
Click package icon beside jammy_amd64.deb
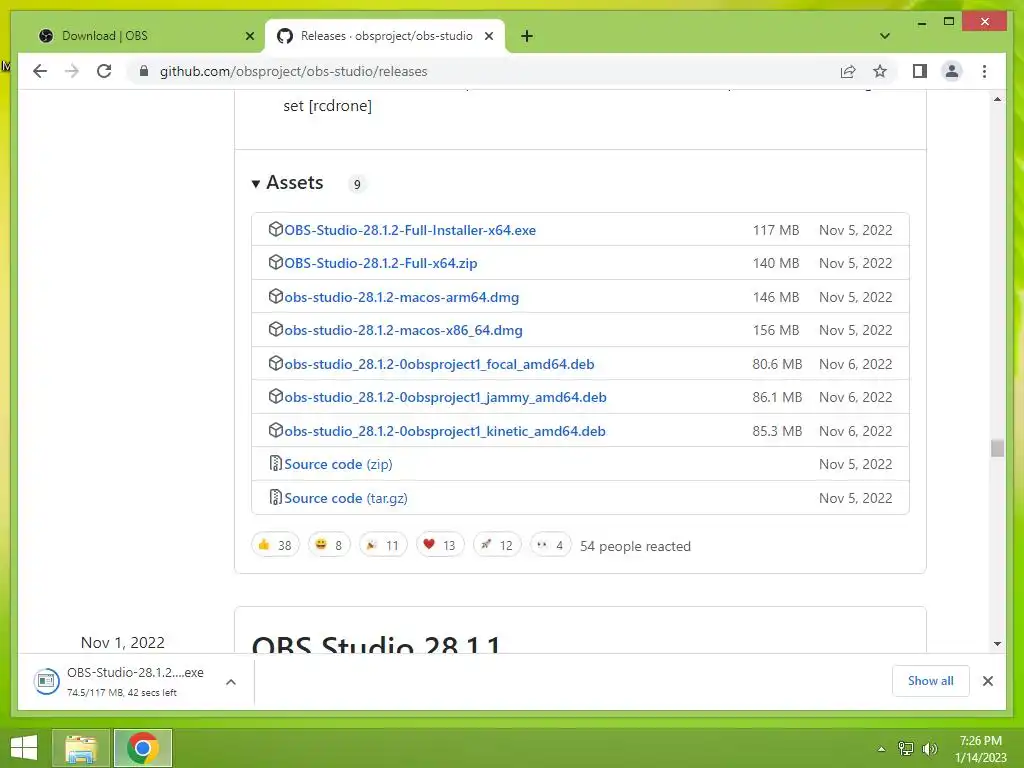tap(276, 396)
